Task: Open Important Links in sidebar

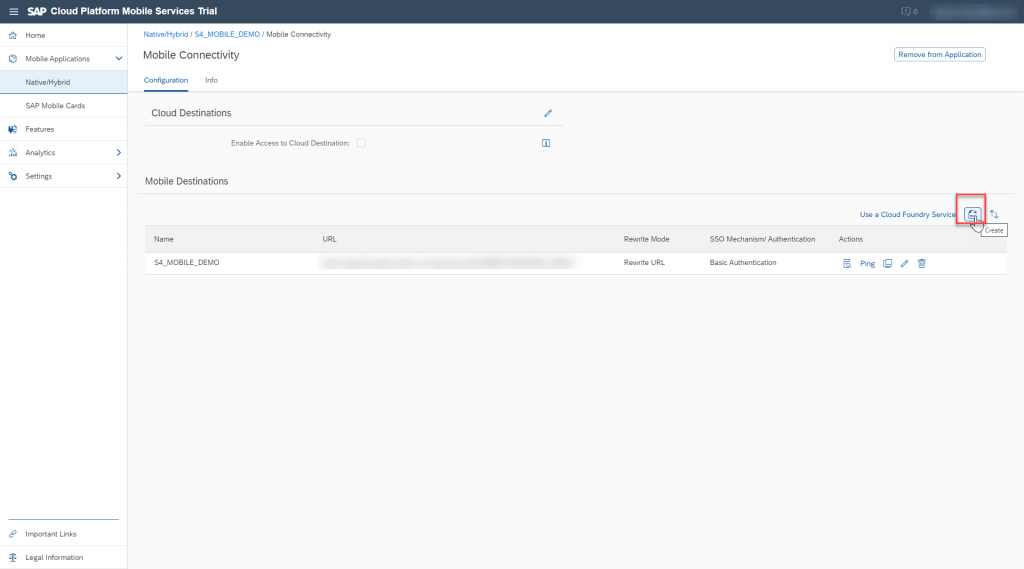Action: click(x=63, y=534)
